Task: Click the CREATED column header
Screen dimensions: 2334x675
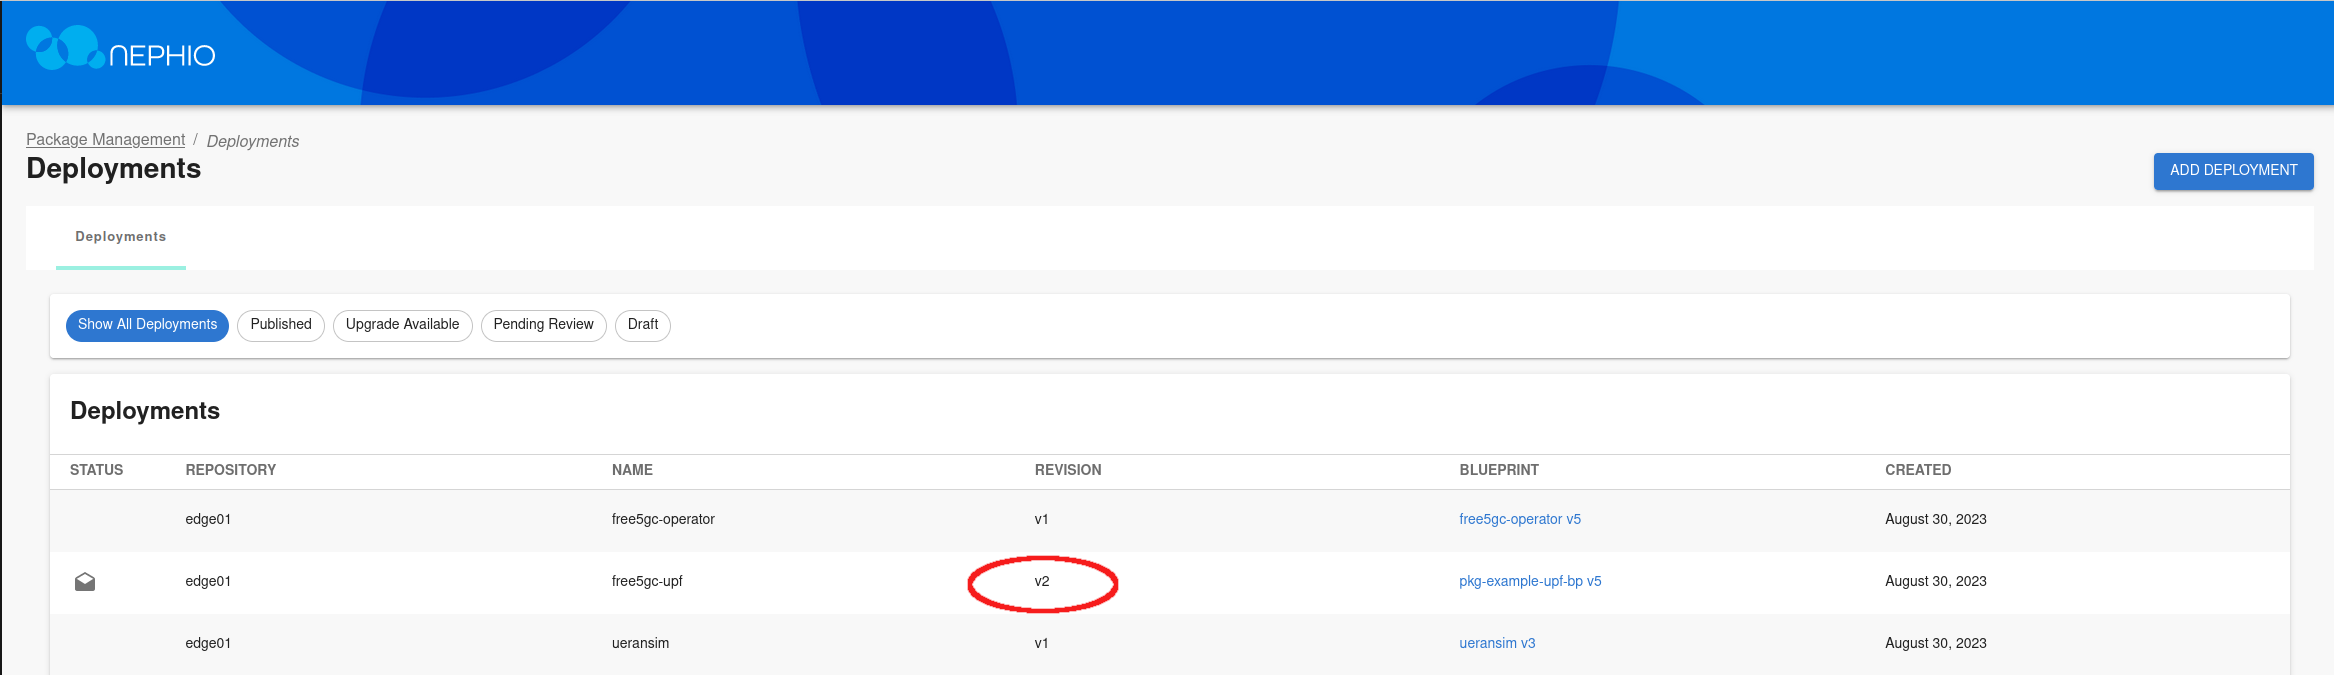Action: [x=1917, y=470]
